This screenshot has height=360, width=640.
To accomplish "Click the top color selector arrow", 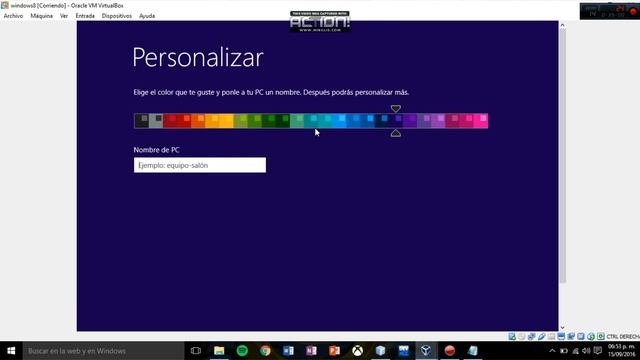I will [396, 109].
